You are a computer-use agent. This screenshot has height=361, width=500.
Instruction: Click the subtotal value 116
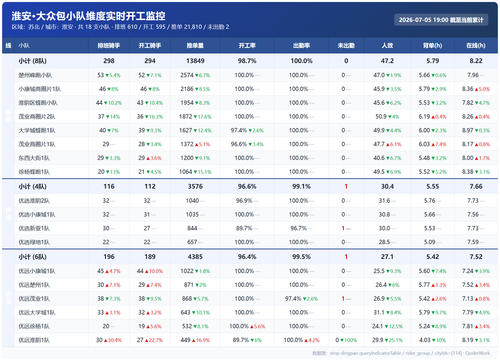click(109, 187)
